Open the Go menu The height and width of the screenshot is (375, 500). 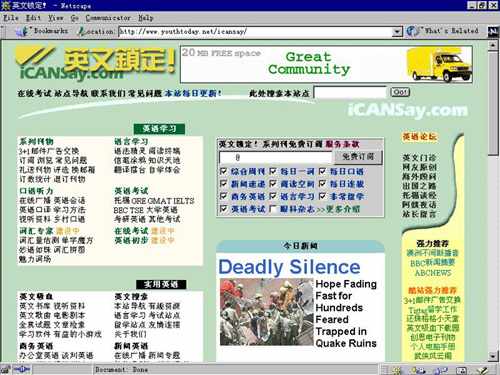coord(75,18)
